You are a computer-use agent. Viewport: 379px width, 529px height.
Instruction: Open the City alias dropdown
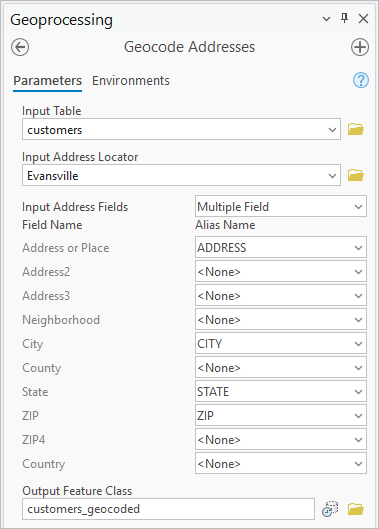click(281, 343)
